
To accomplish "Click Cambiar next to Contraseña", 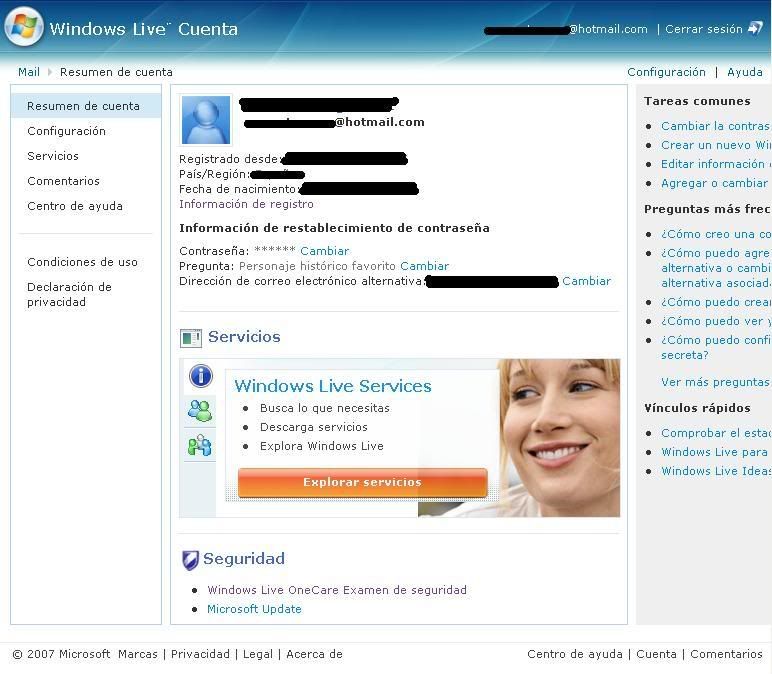I will [x=324, y=251].
